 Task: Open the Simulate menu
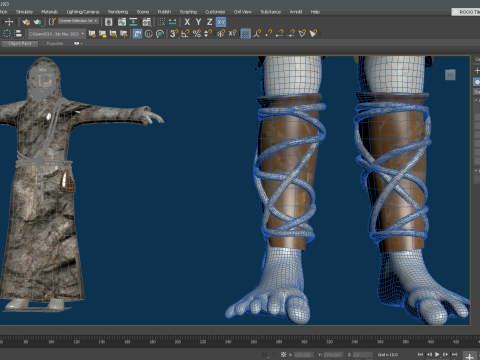(24, 12)
